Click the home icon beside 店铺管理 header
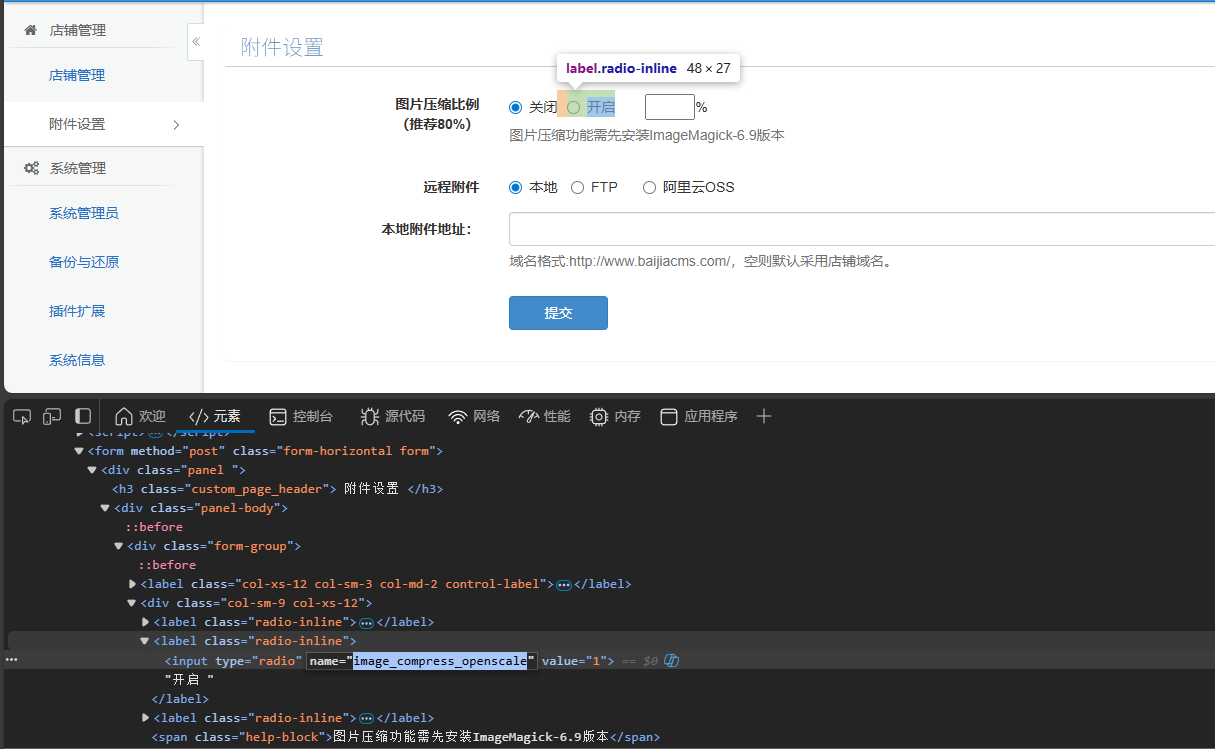The width and height of the screenshot is (1215, 749). [31, 30]
